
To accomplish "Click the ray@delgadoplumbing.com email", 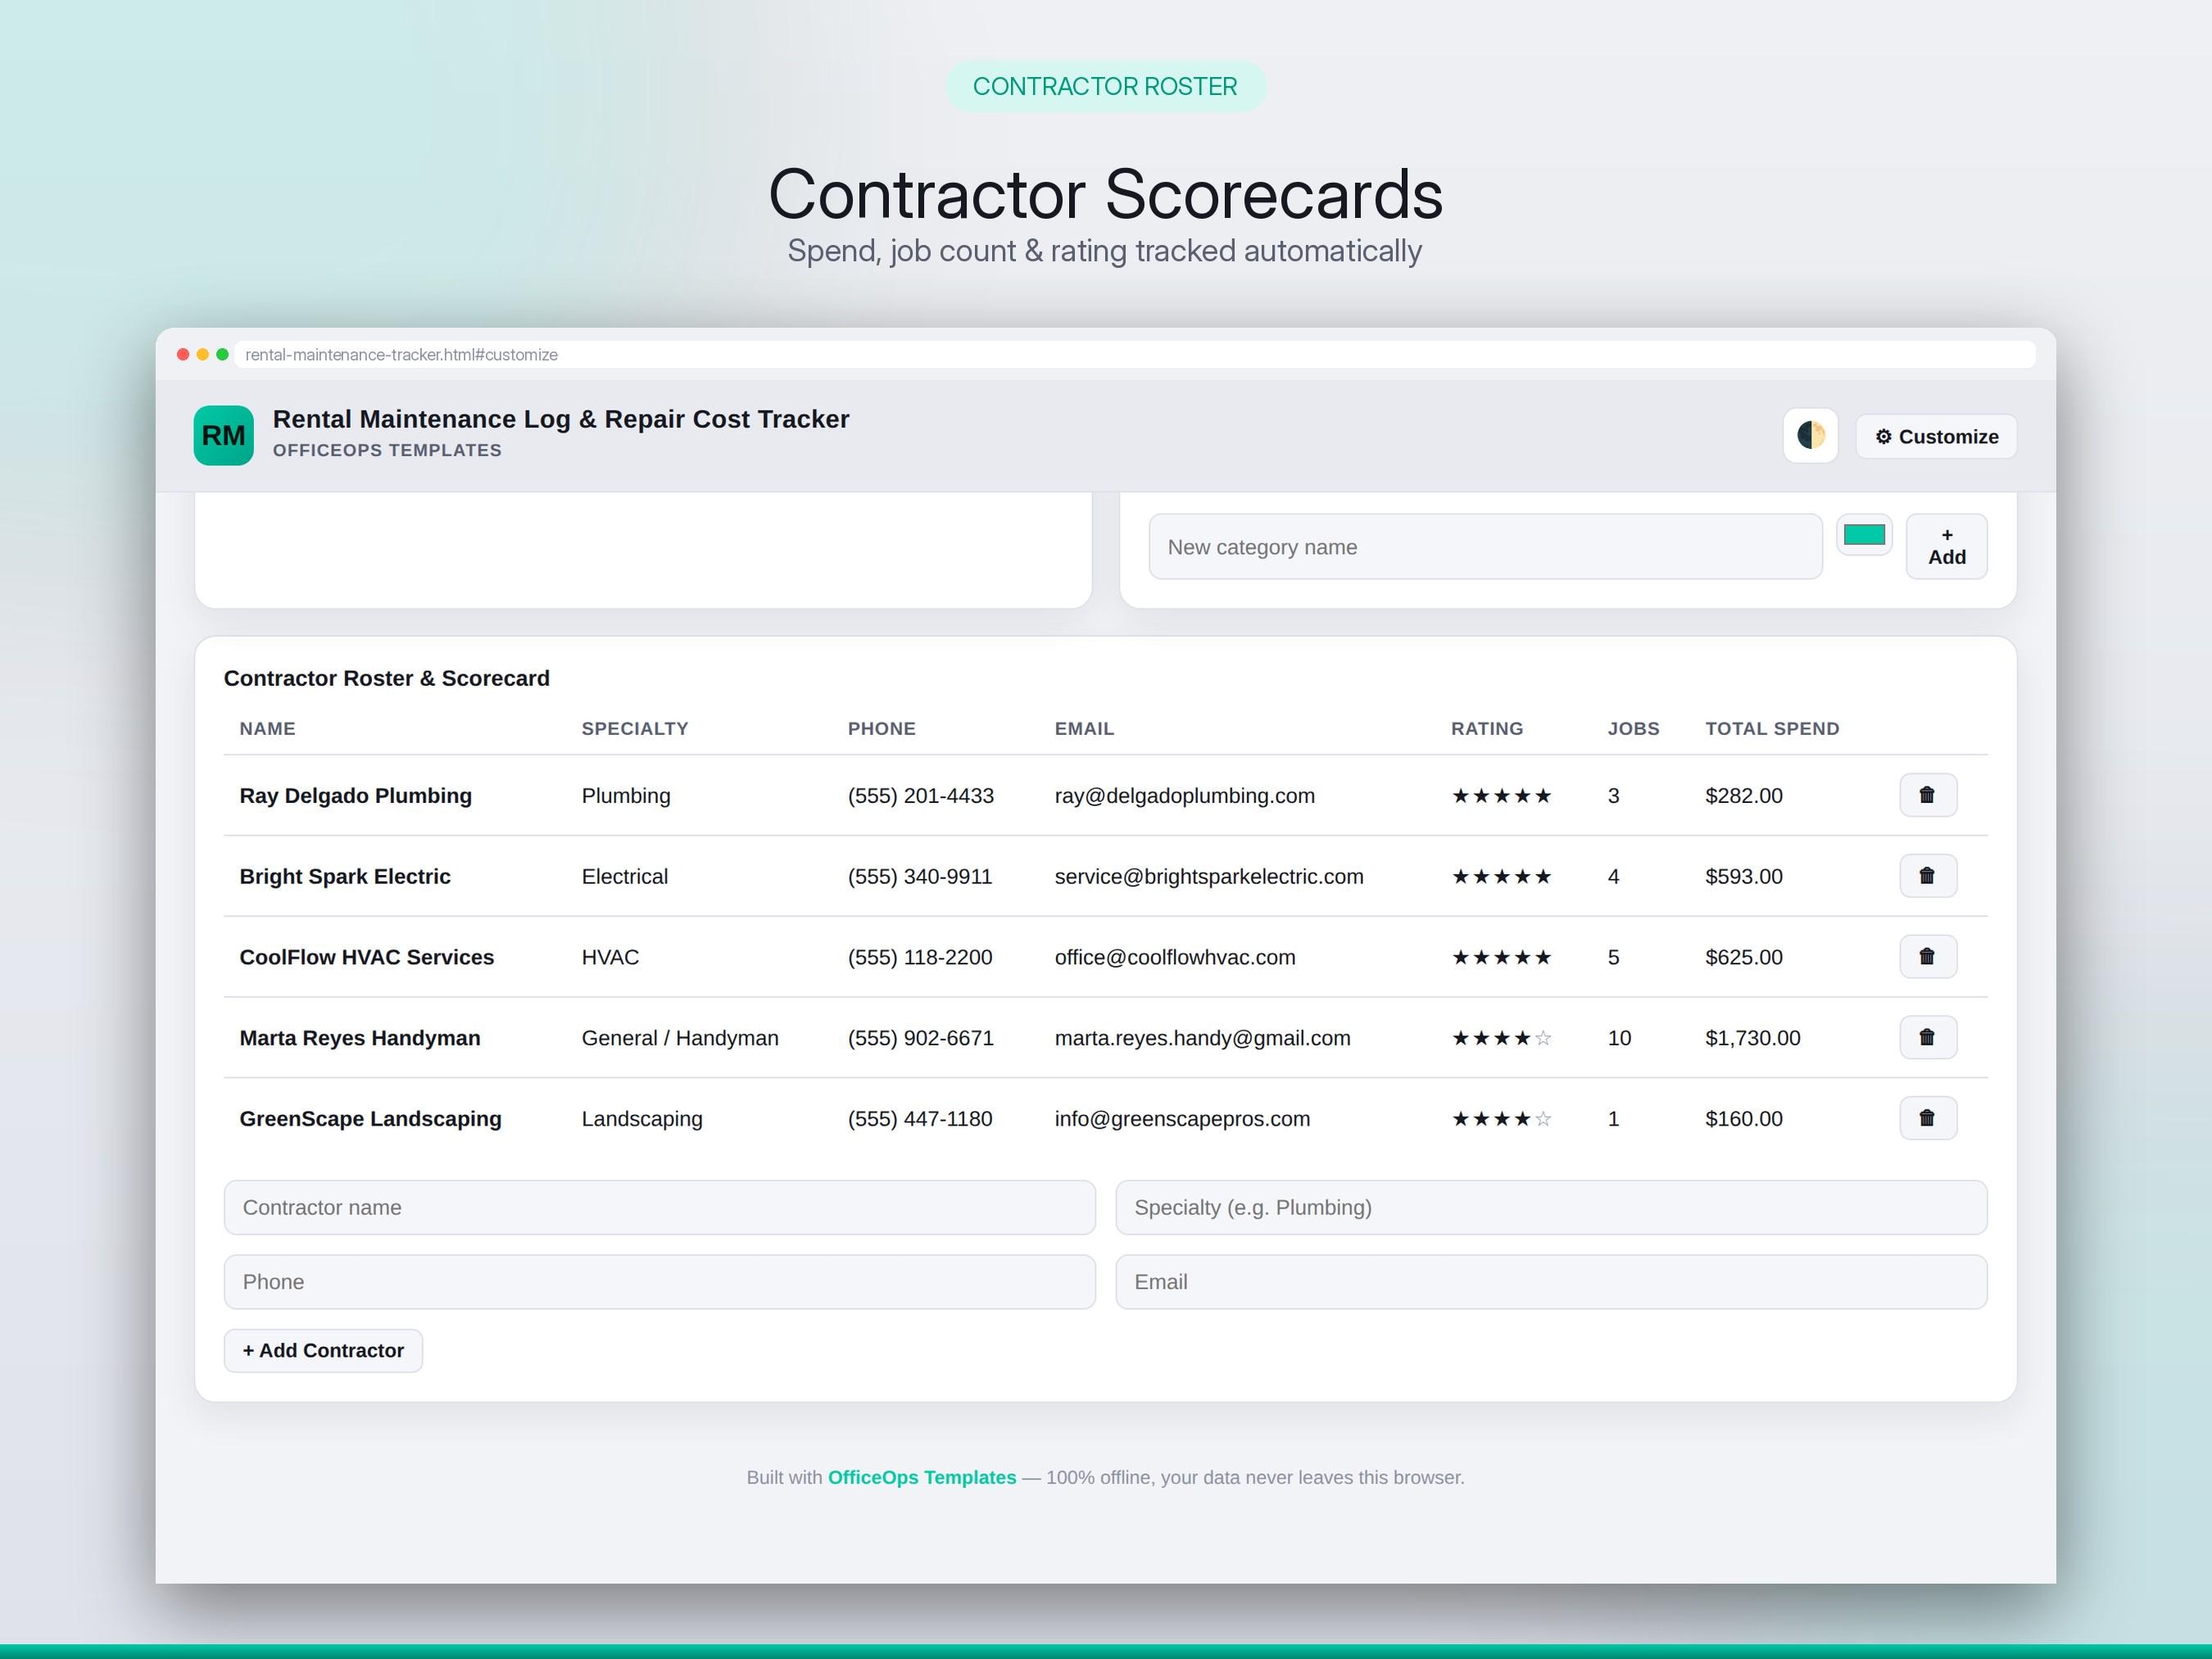I will click(x=1184, y=796).
